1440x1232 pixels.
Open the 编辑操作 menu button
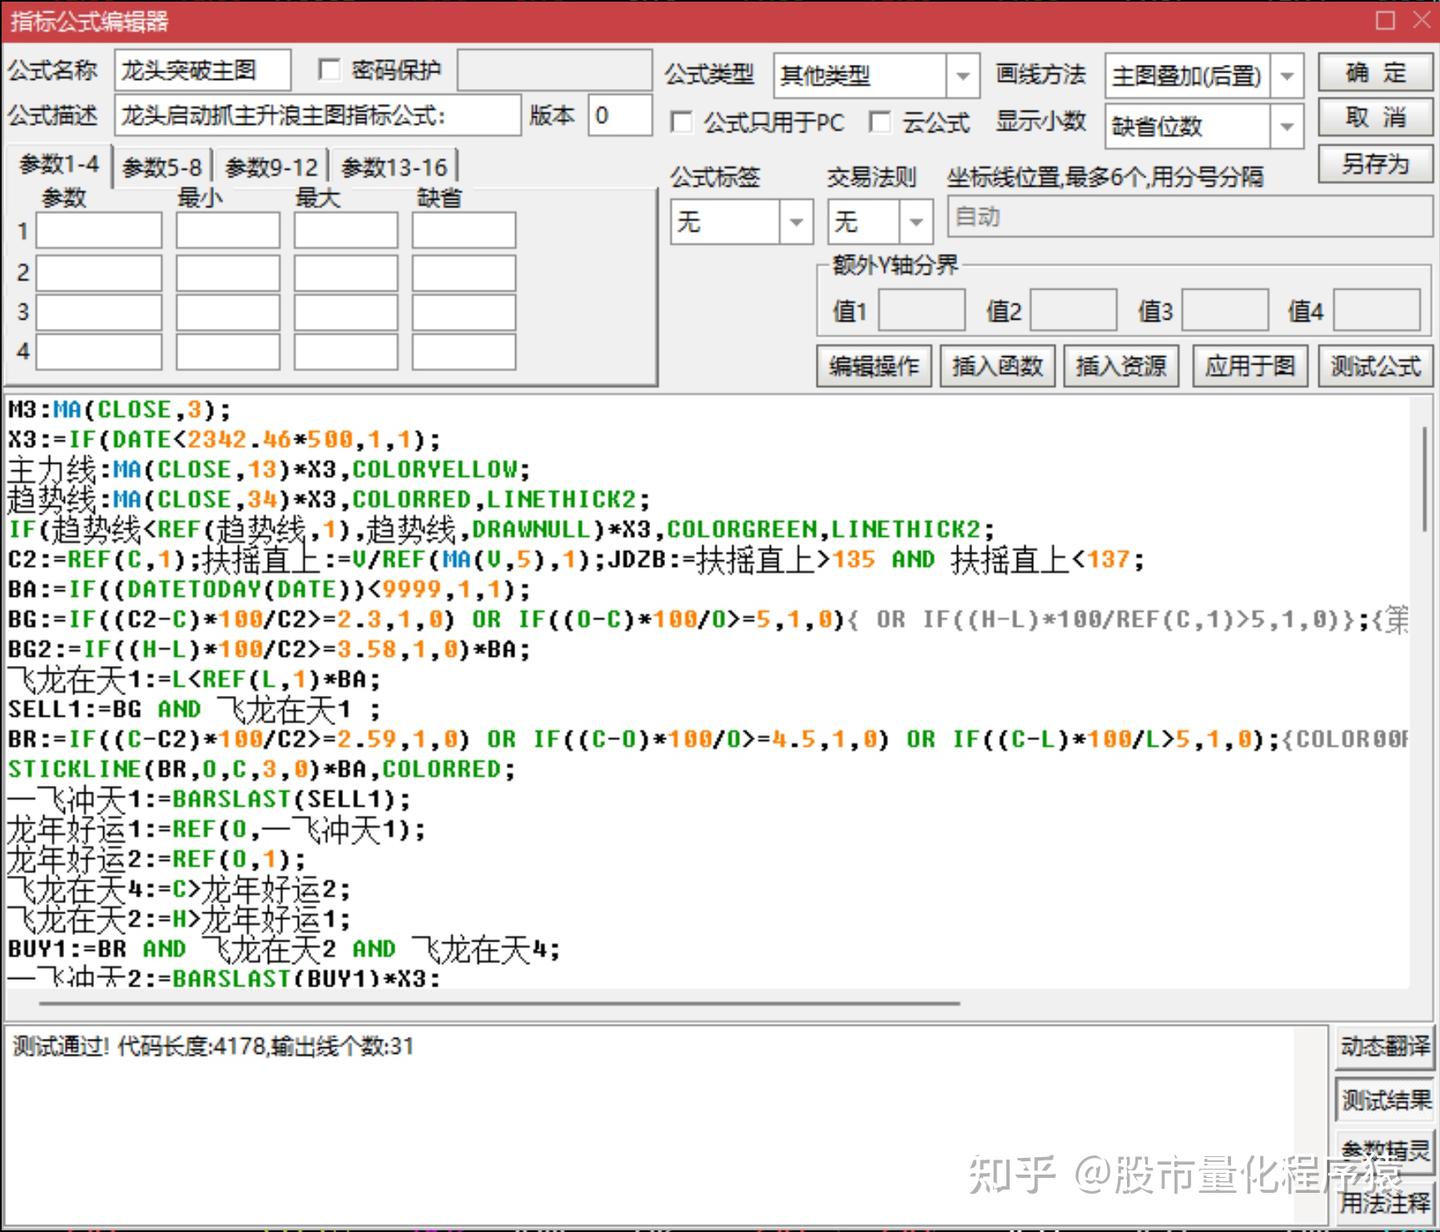874,366
